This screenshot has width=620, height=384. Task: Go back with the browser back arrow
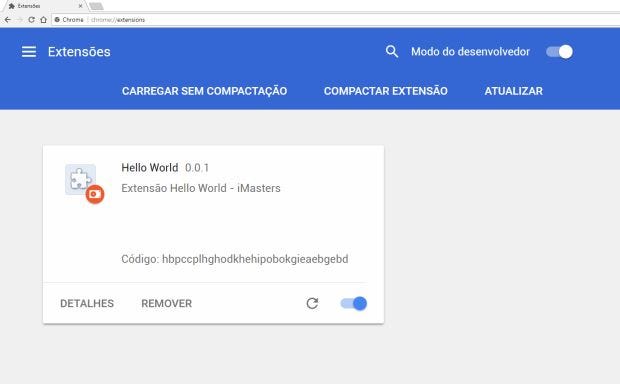point(8,19)
